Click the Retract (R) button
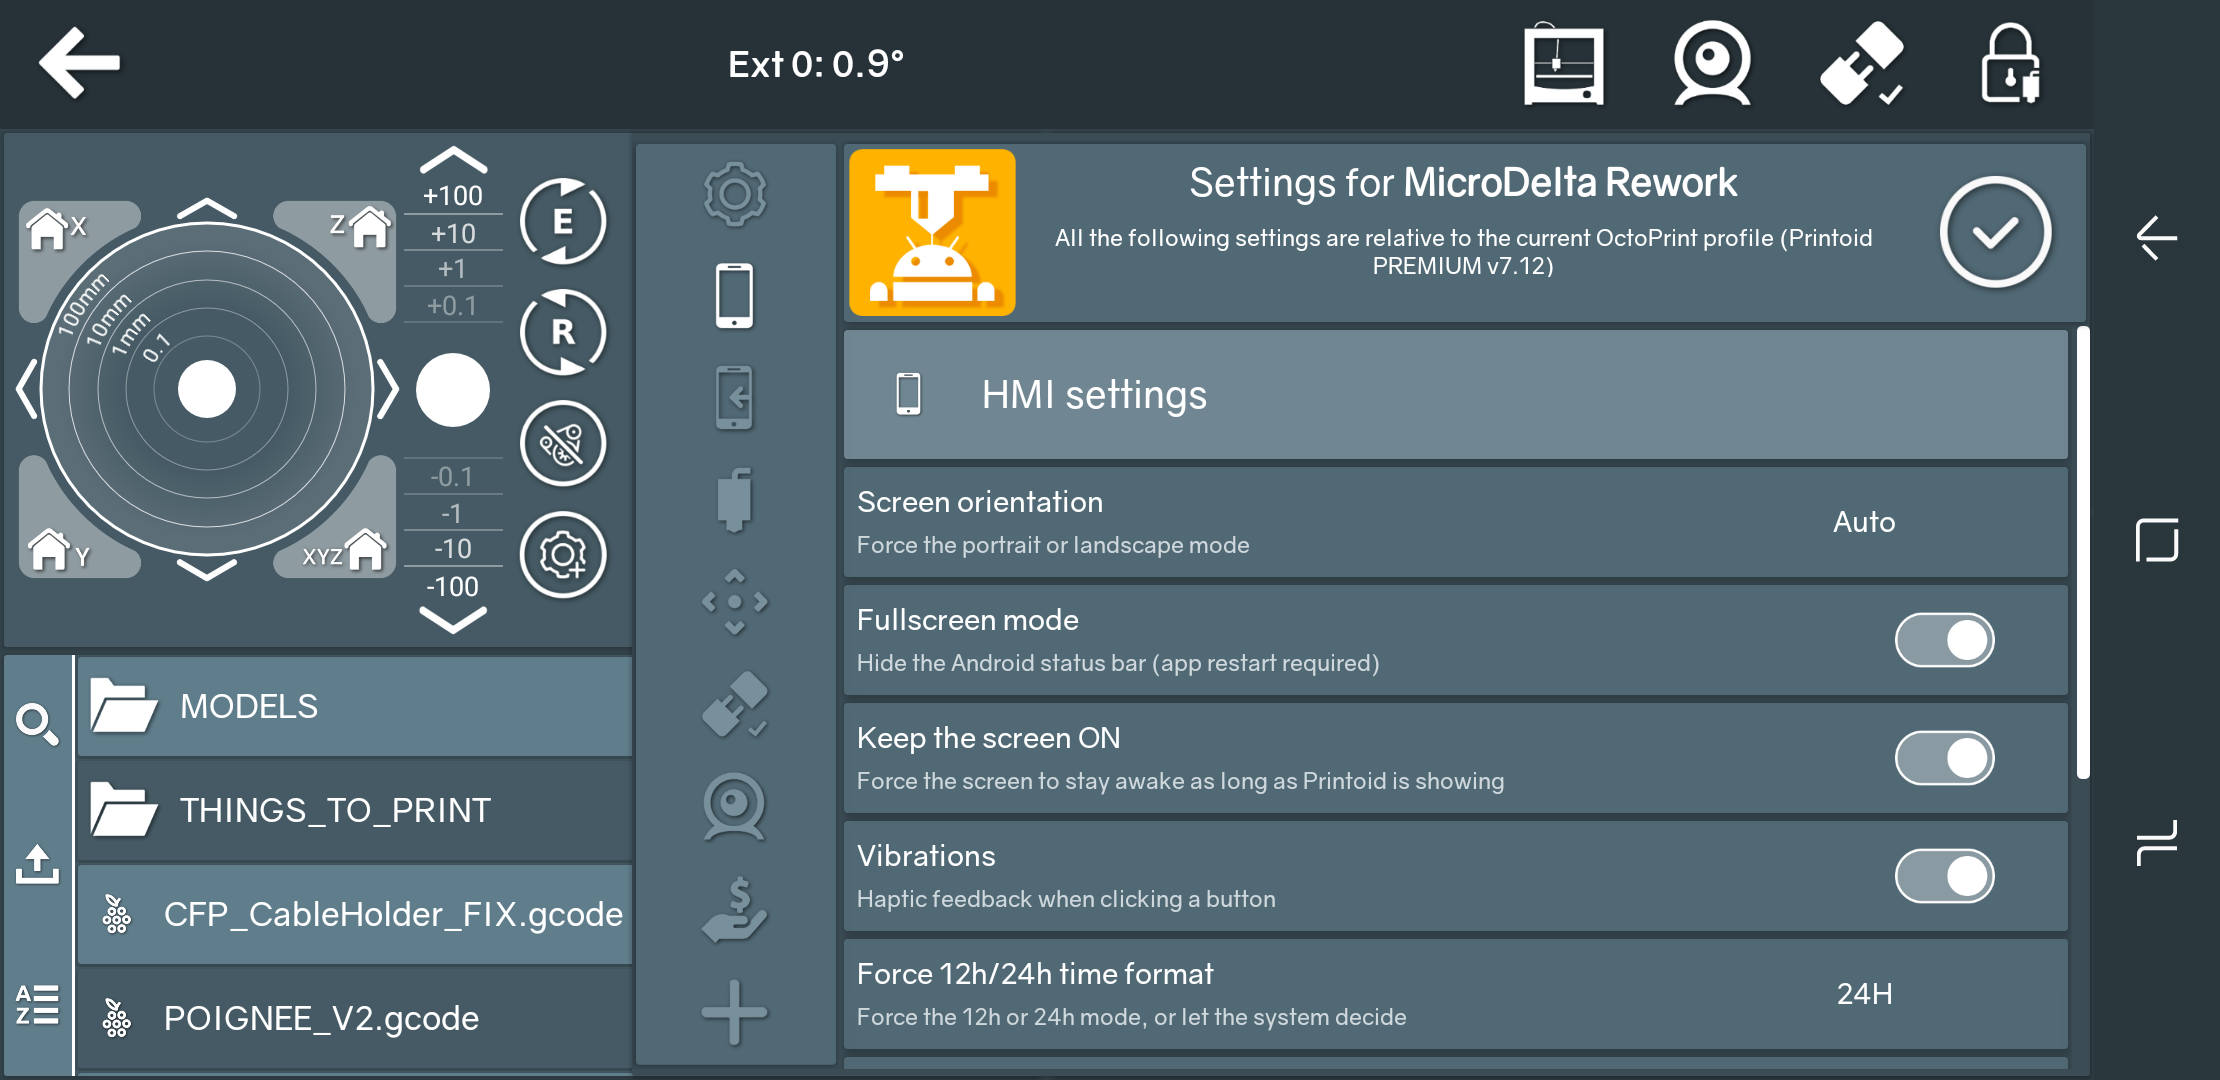 click(562, 332)
